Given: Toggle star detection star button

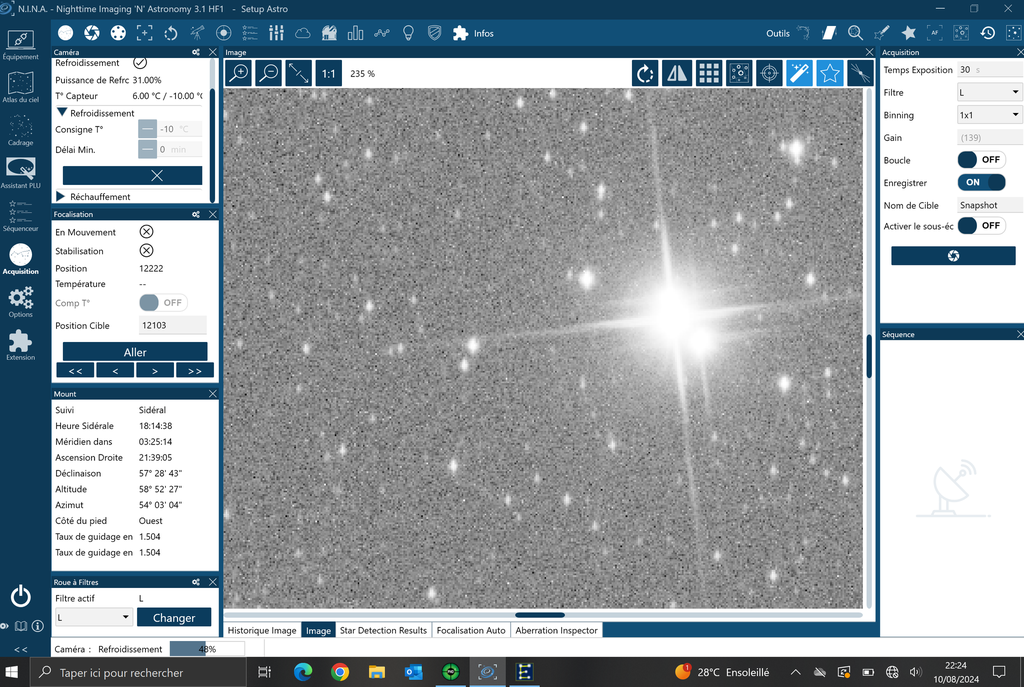Looking at the screenshot, I should [829, 73].
